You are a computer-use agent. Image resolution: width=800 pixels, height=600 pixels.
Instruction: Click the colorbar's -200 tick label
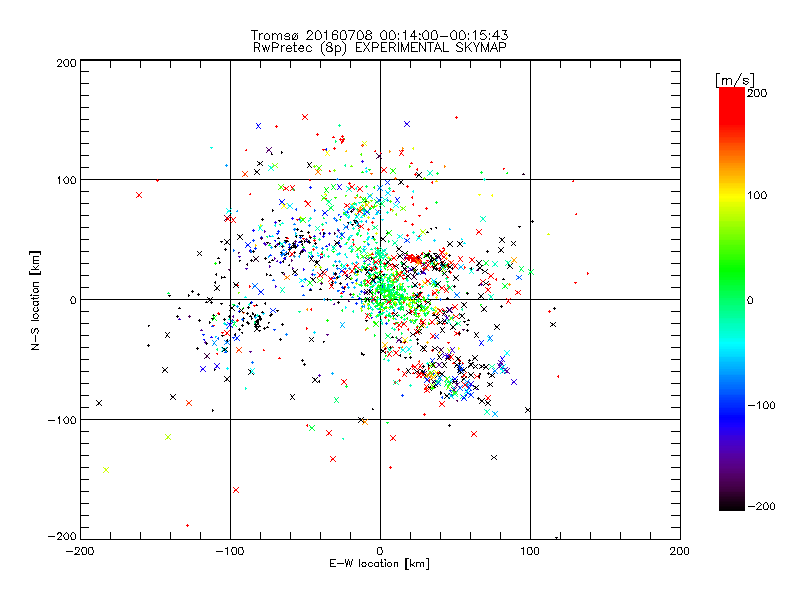tap(761, 506)
